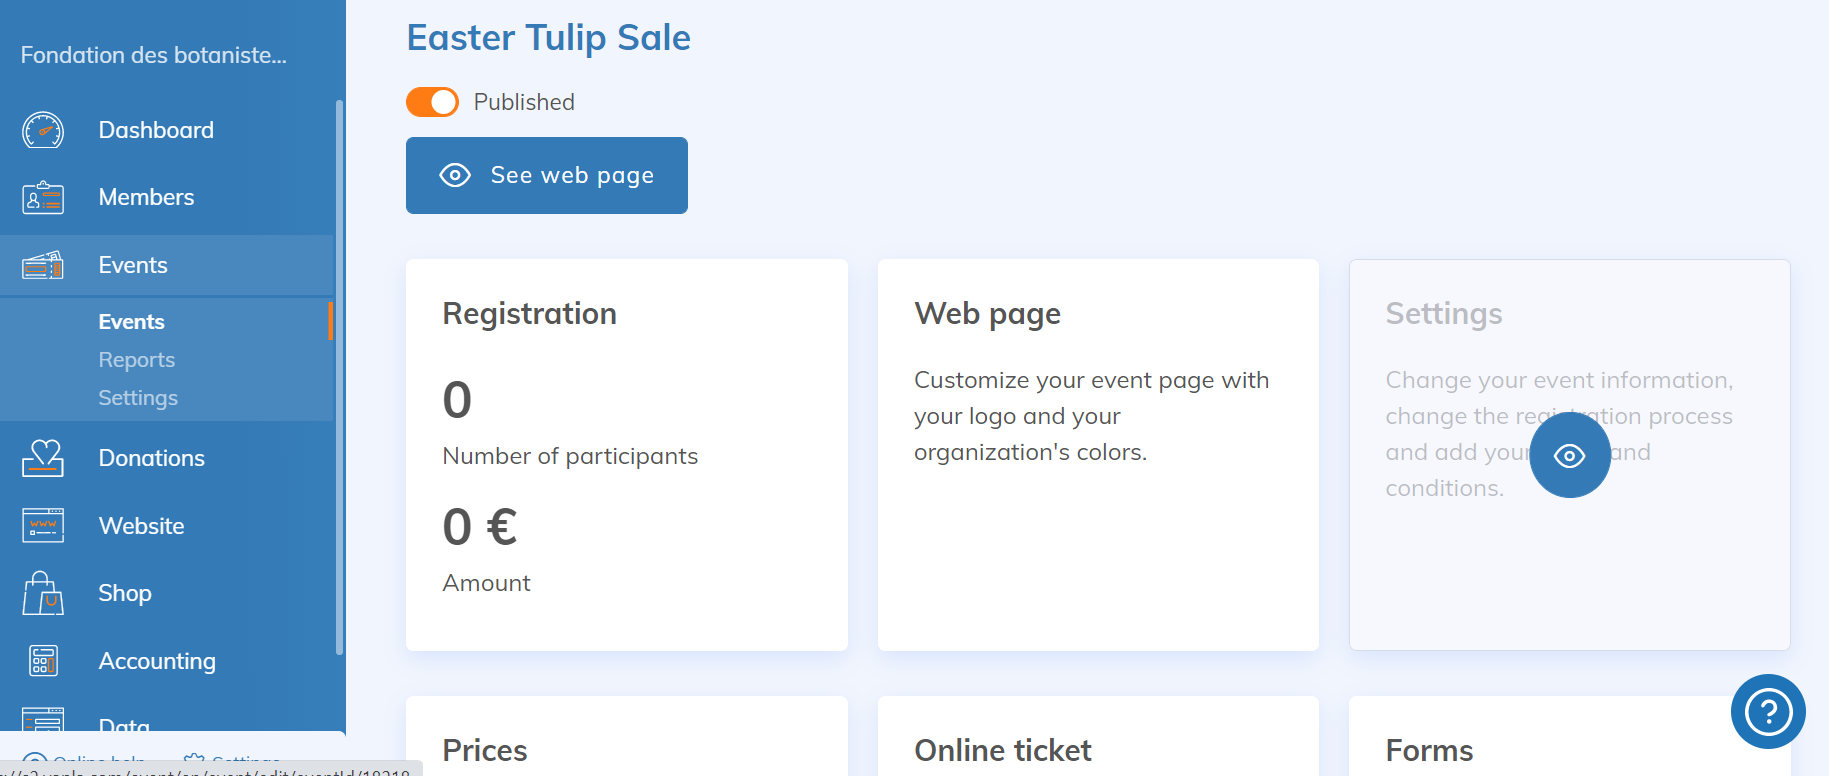Open the Prices card

tap(626, 740)
